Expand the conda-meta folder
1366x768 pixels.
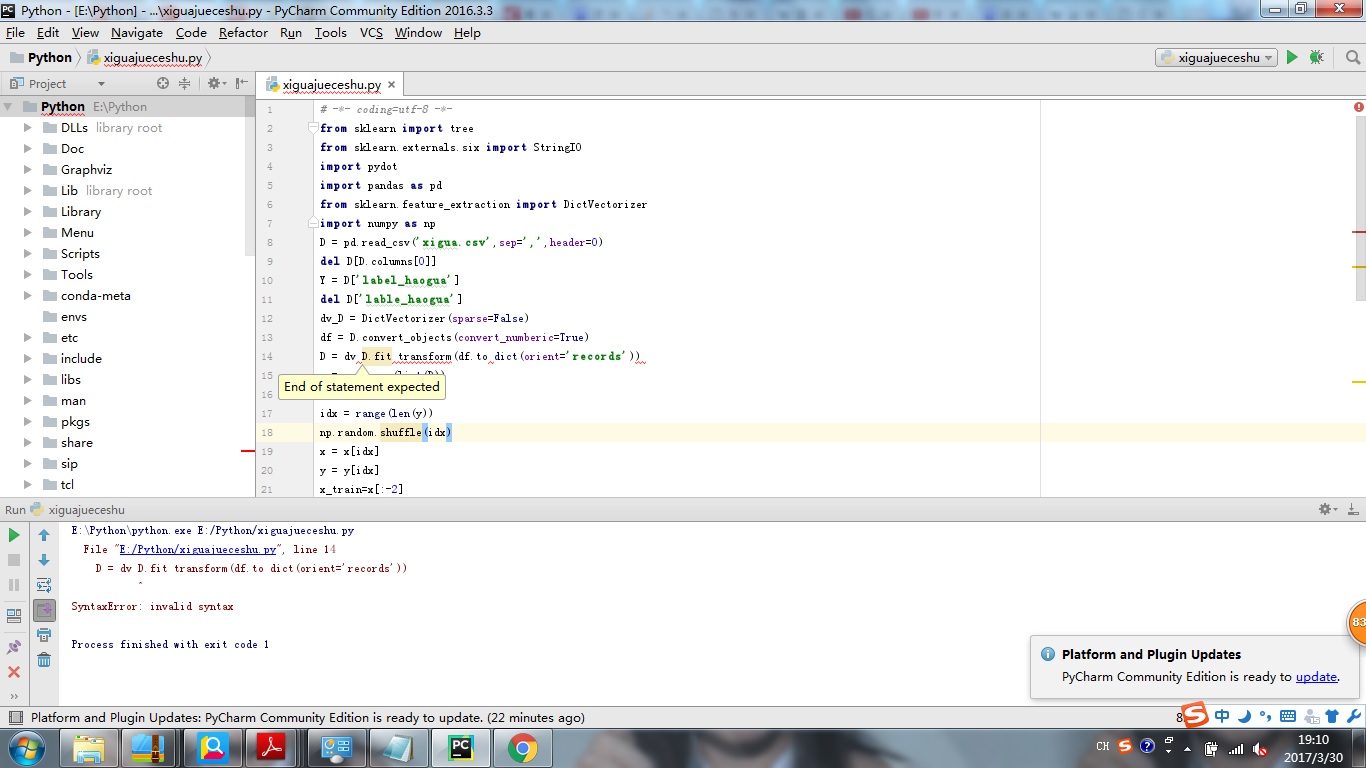click(x=29, y=296)
